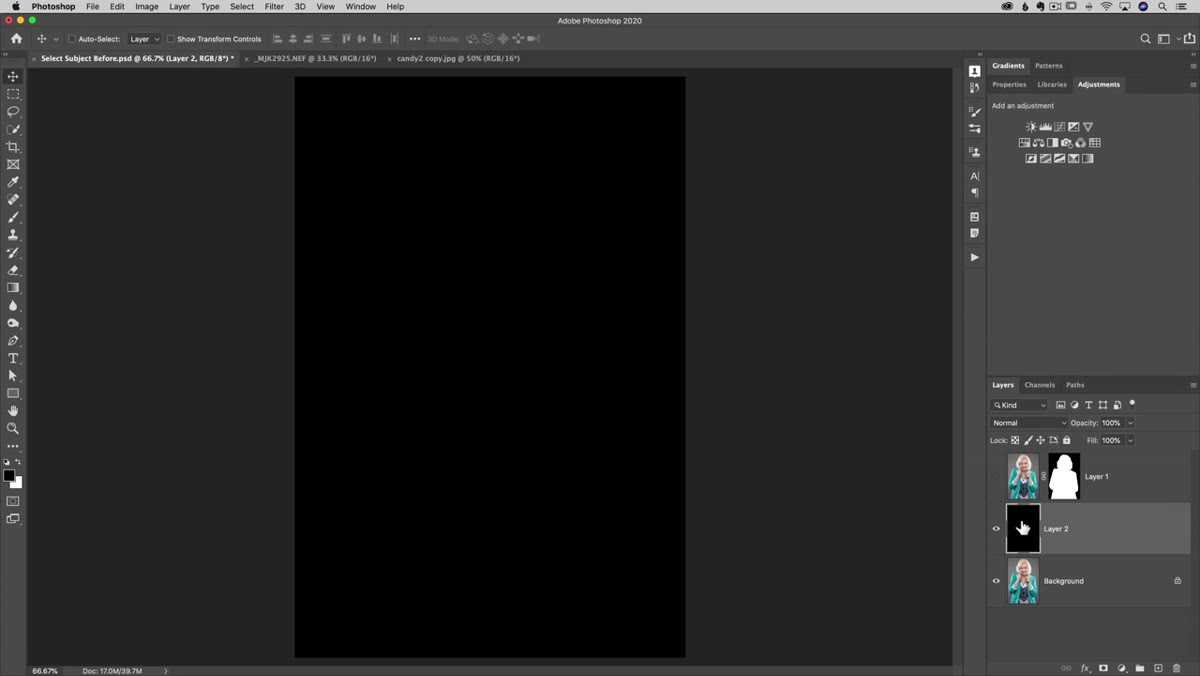Select the Move tool in the toolbar
Screen dimensions: 1200x676
[x=13, y=76]
